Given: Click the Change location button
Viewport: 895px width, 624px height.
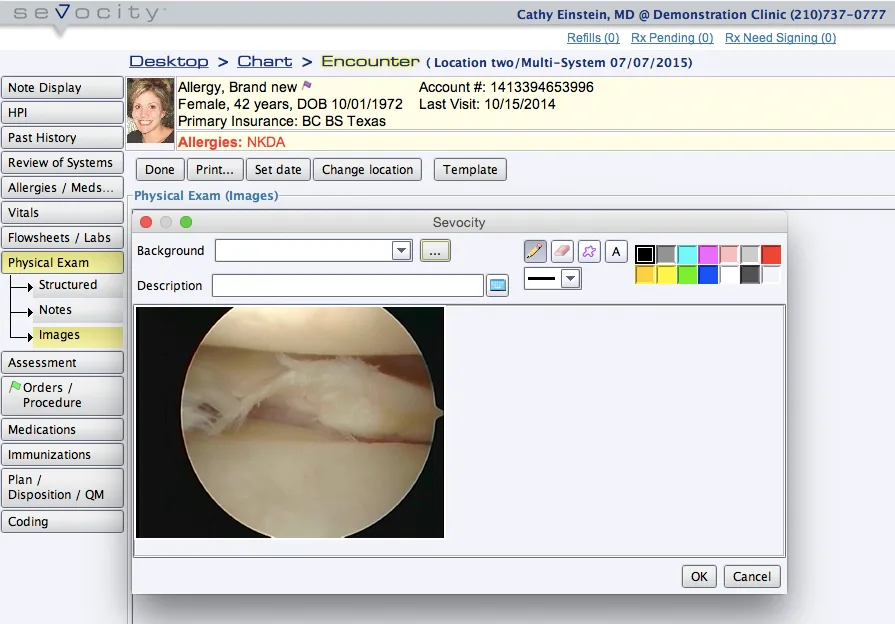Looking at the screenshot, I should pyautogui.click(x=367, y=169).
